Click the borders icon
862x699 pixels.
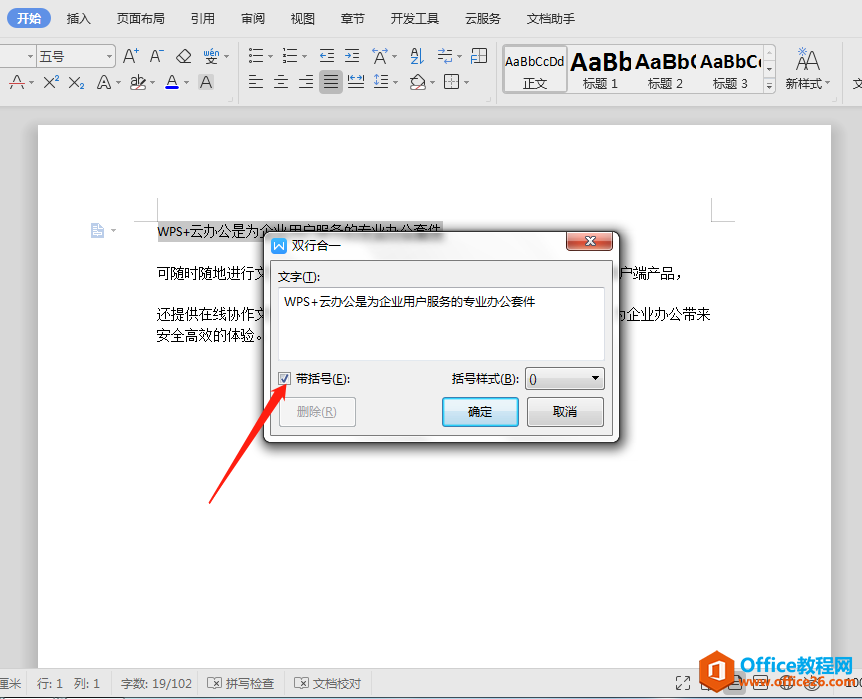click(x=451, y=82)
